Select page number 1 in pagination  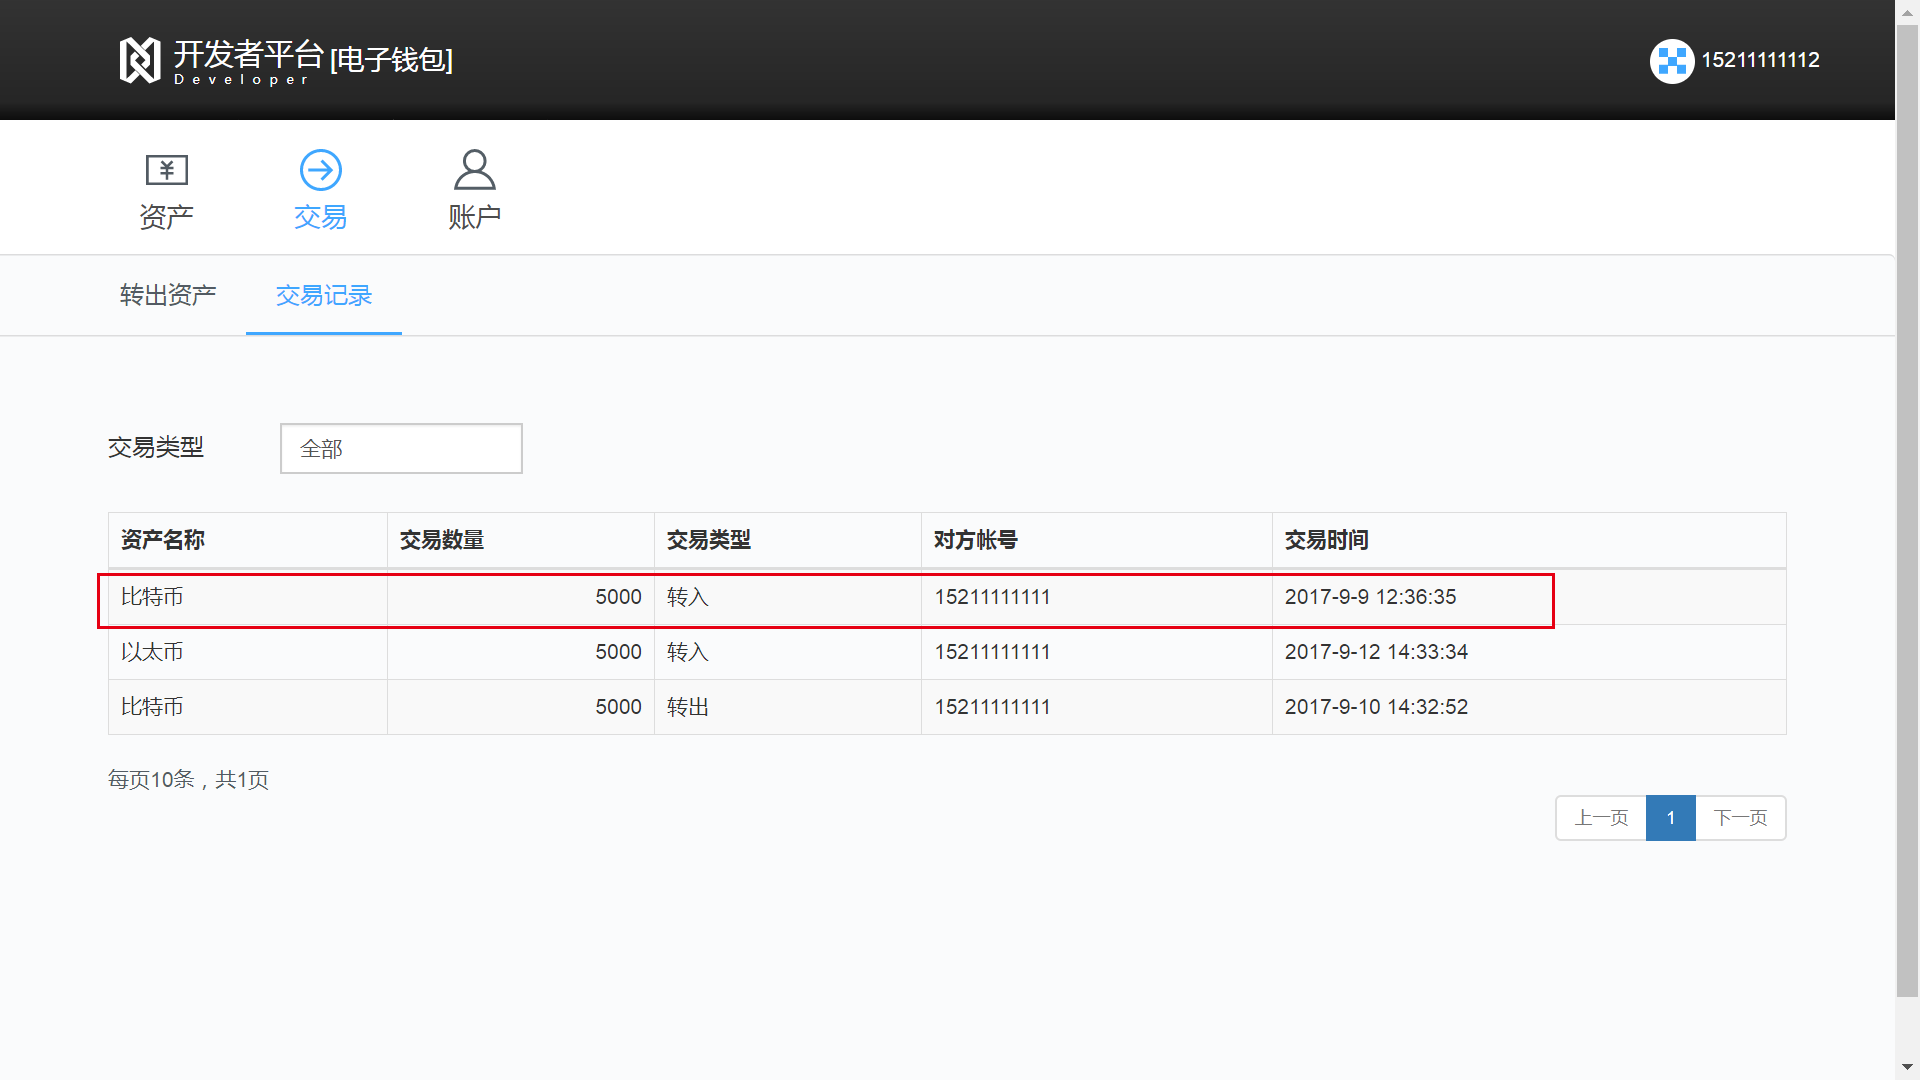click(1670, 818)
